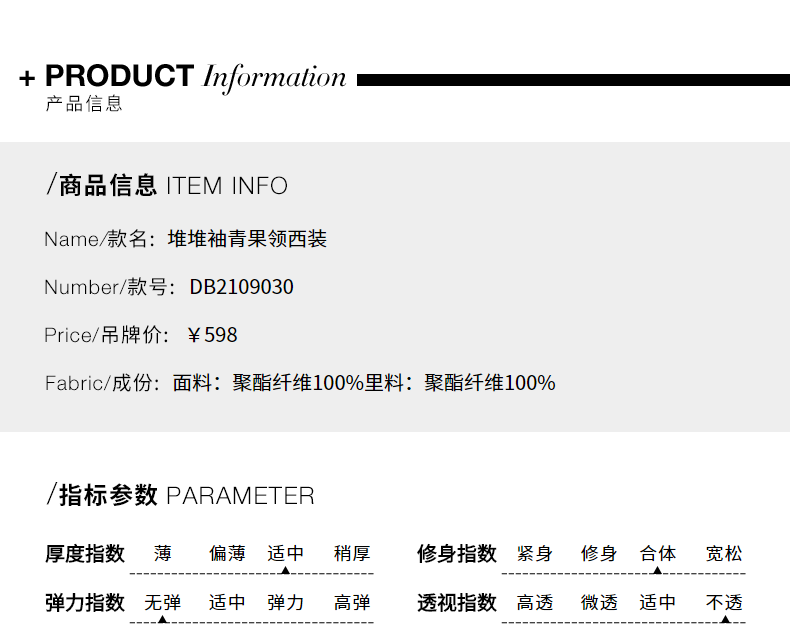Screen dimensions: 790x629
Task: Click the product number DB2109030
Action: pos(241,287)
